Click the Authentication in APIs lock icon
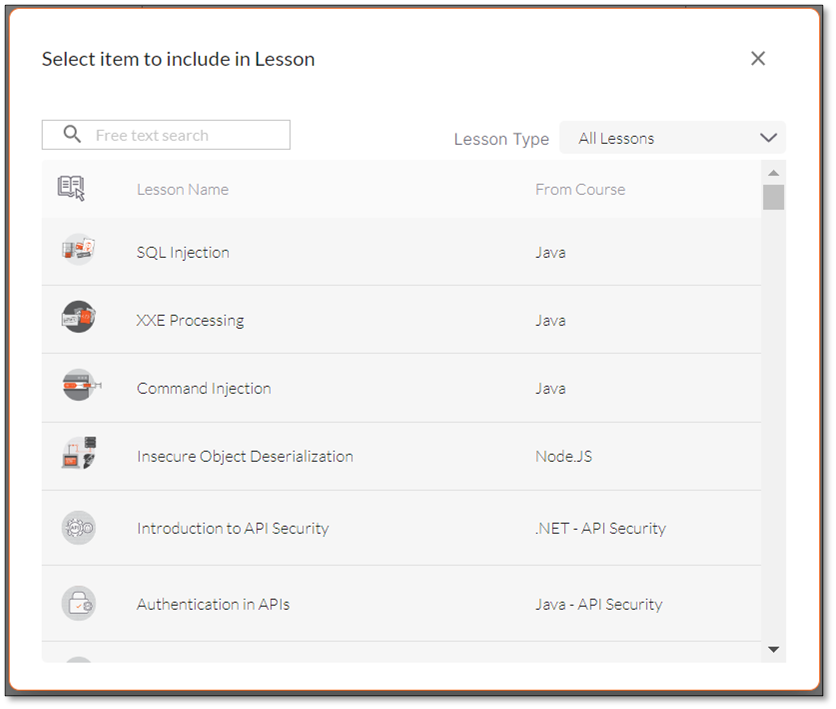Image resolution: width=836 pixels, height=709 pixels. (78, 604)
